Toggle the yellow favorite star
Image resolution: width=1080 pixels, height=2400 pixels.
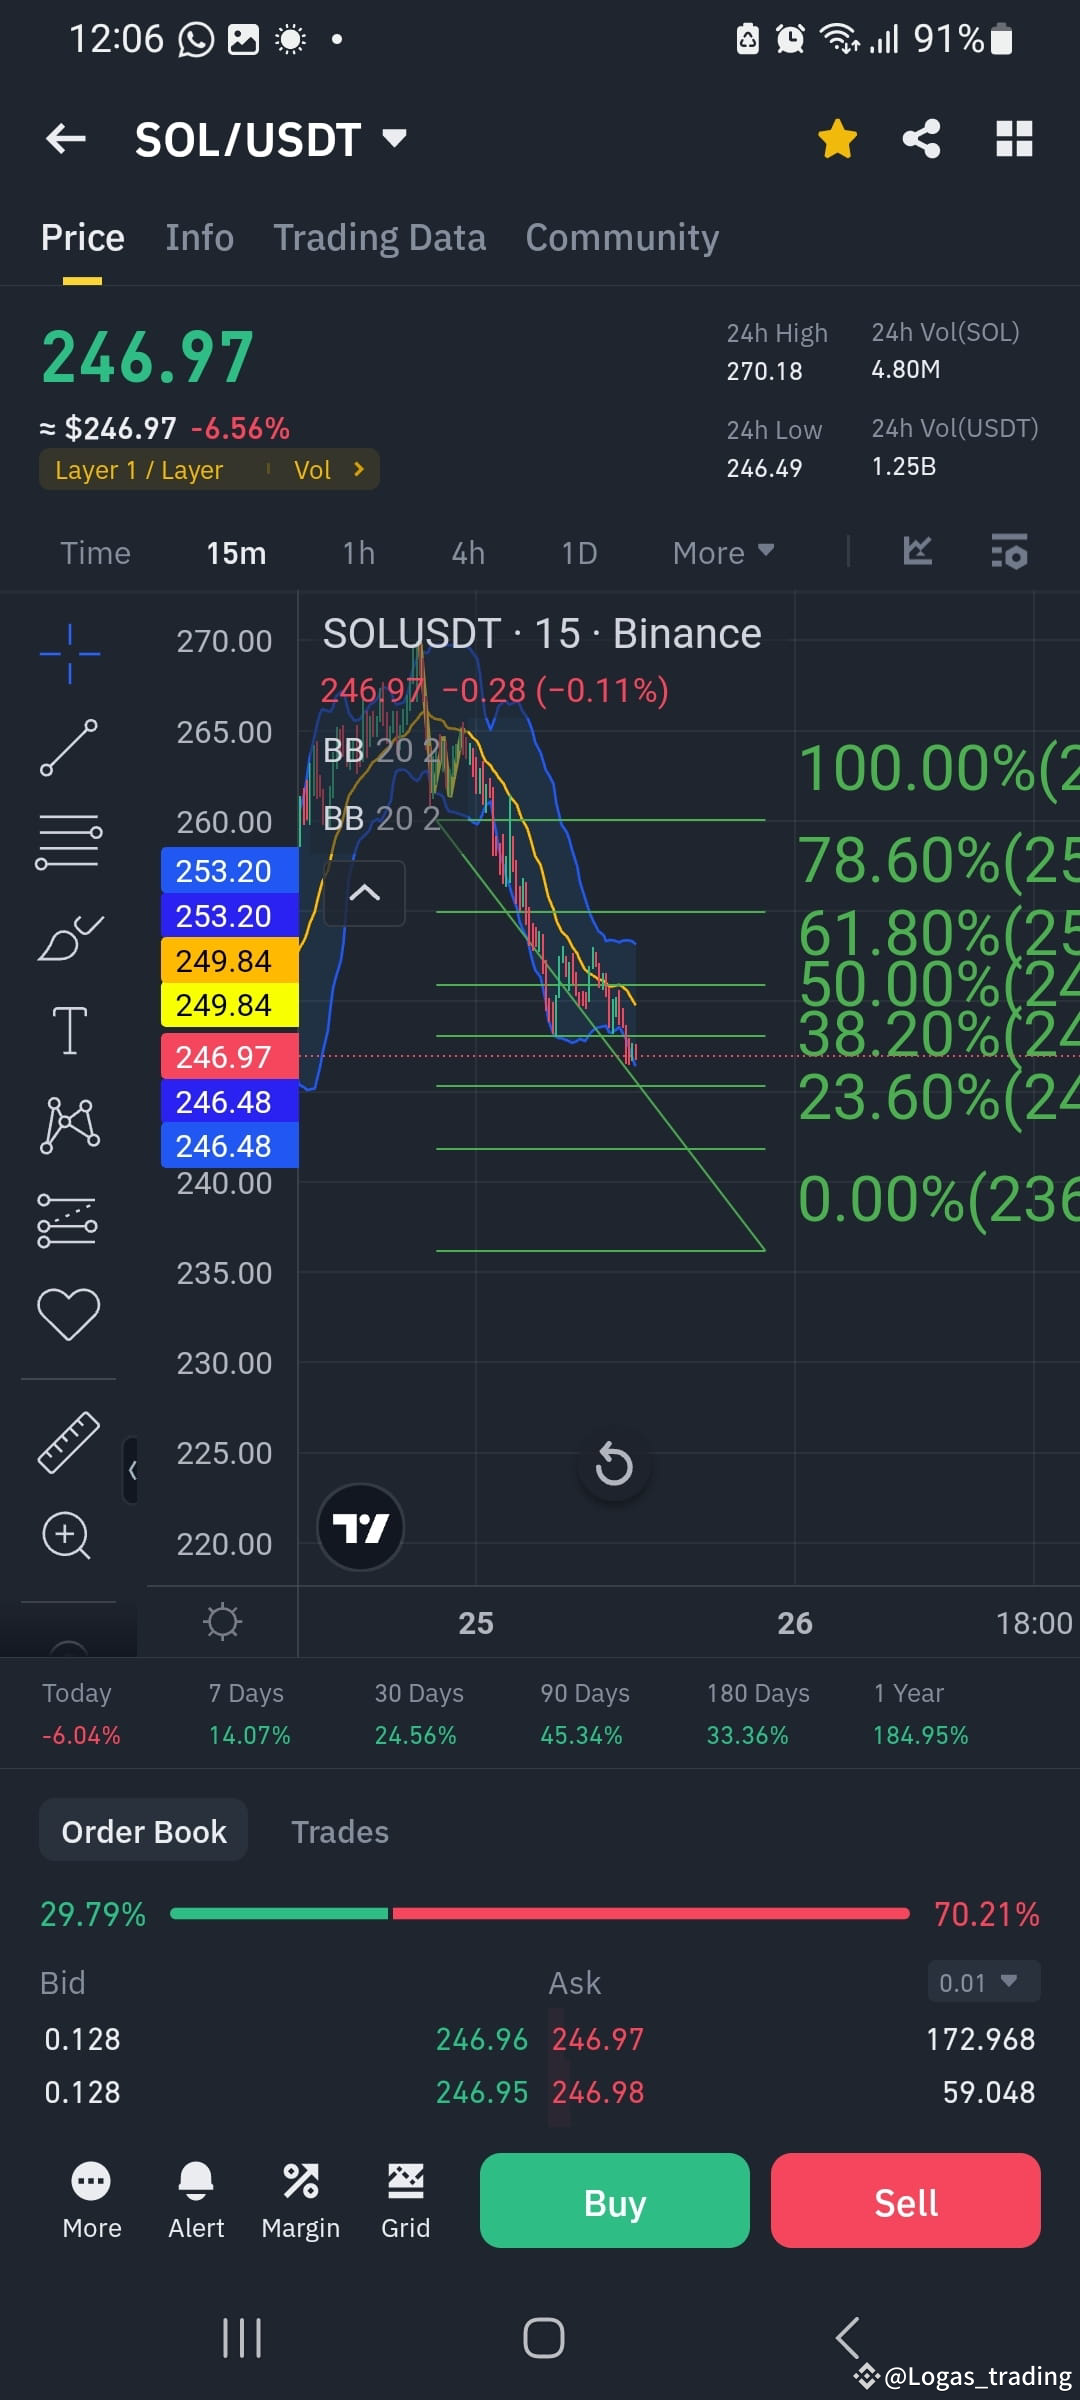pyautogui.click(x=837, y=138)
